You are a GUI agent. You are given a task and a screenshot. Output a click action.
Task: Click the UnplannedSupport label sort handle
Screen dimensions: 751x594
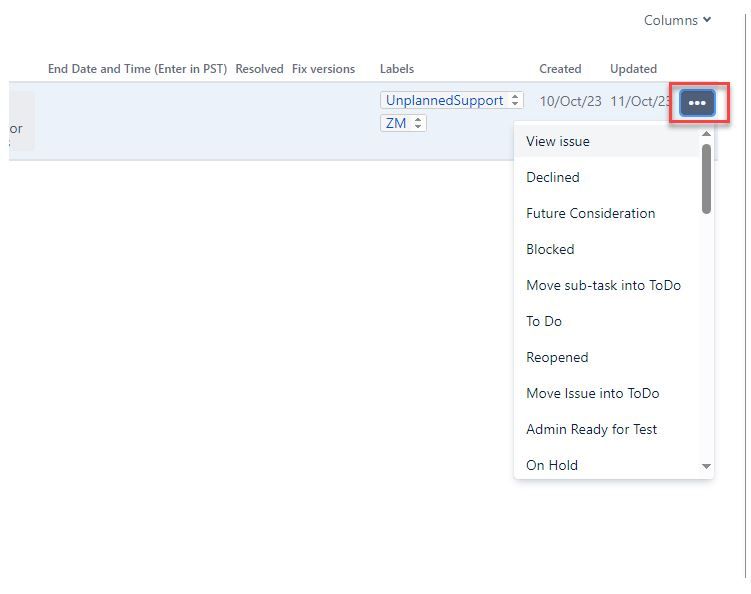point(515,100)
